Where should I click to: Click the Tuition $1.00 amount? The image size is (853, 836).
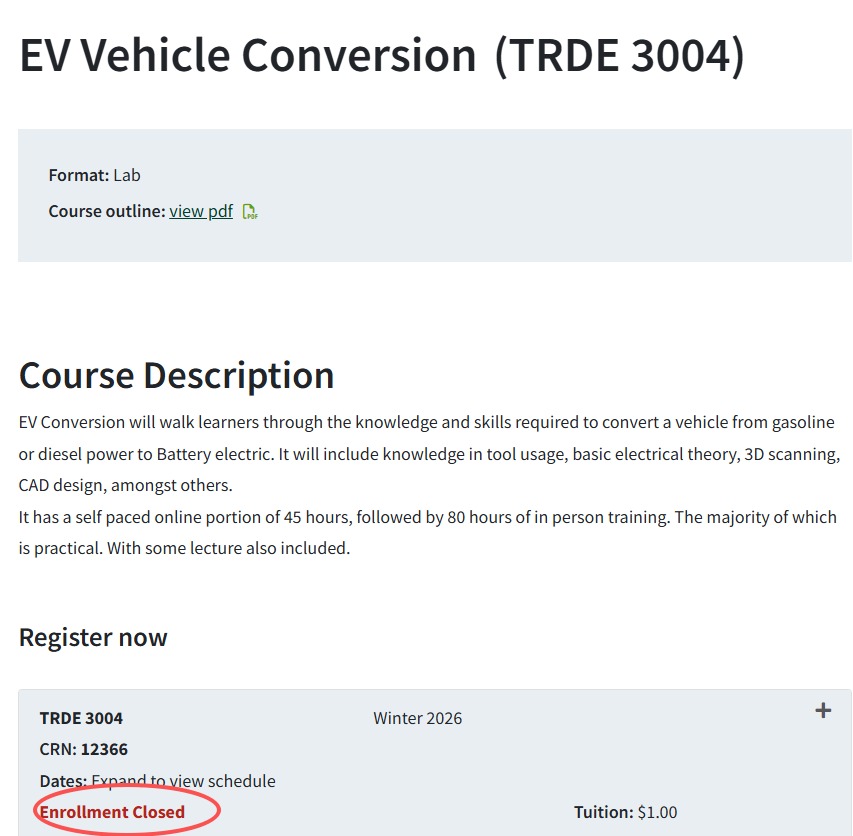click(657, 812)
